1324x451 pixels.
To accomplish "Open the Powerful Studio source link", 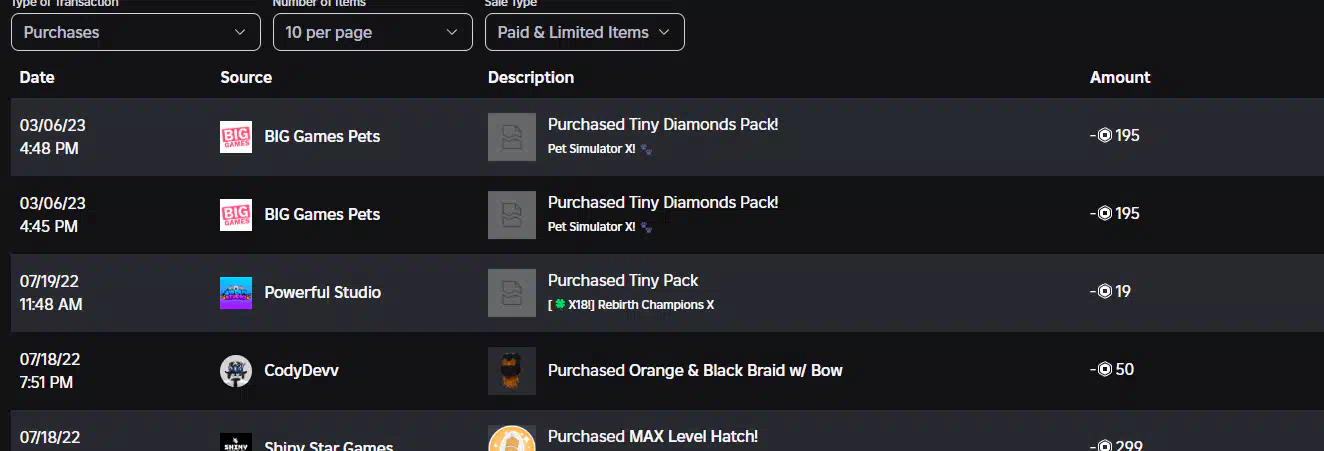I will [322, 293].
